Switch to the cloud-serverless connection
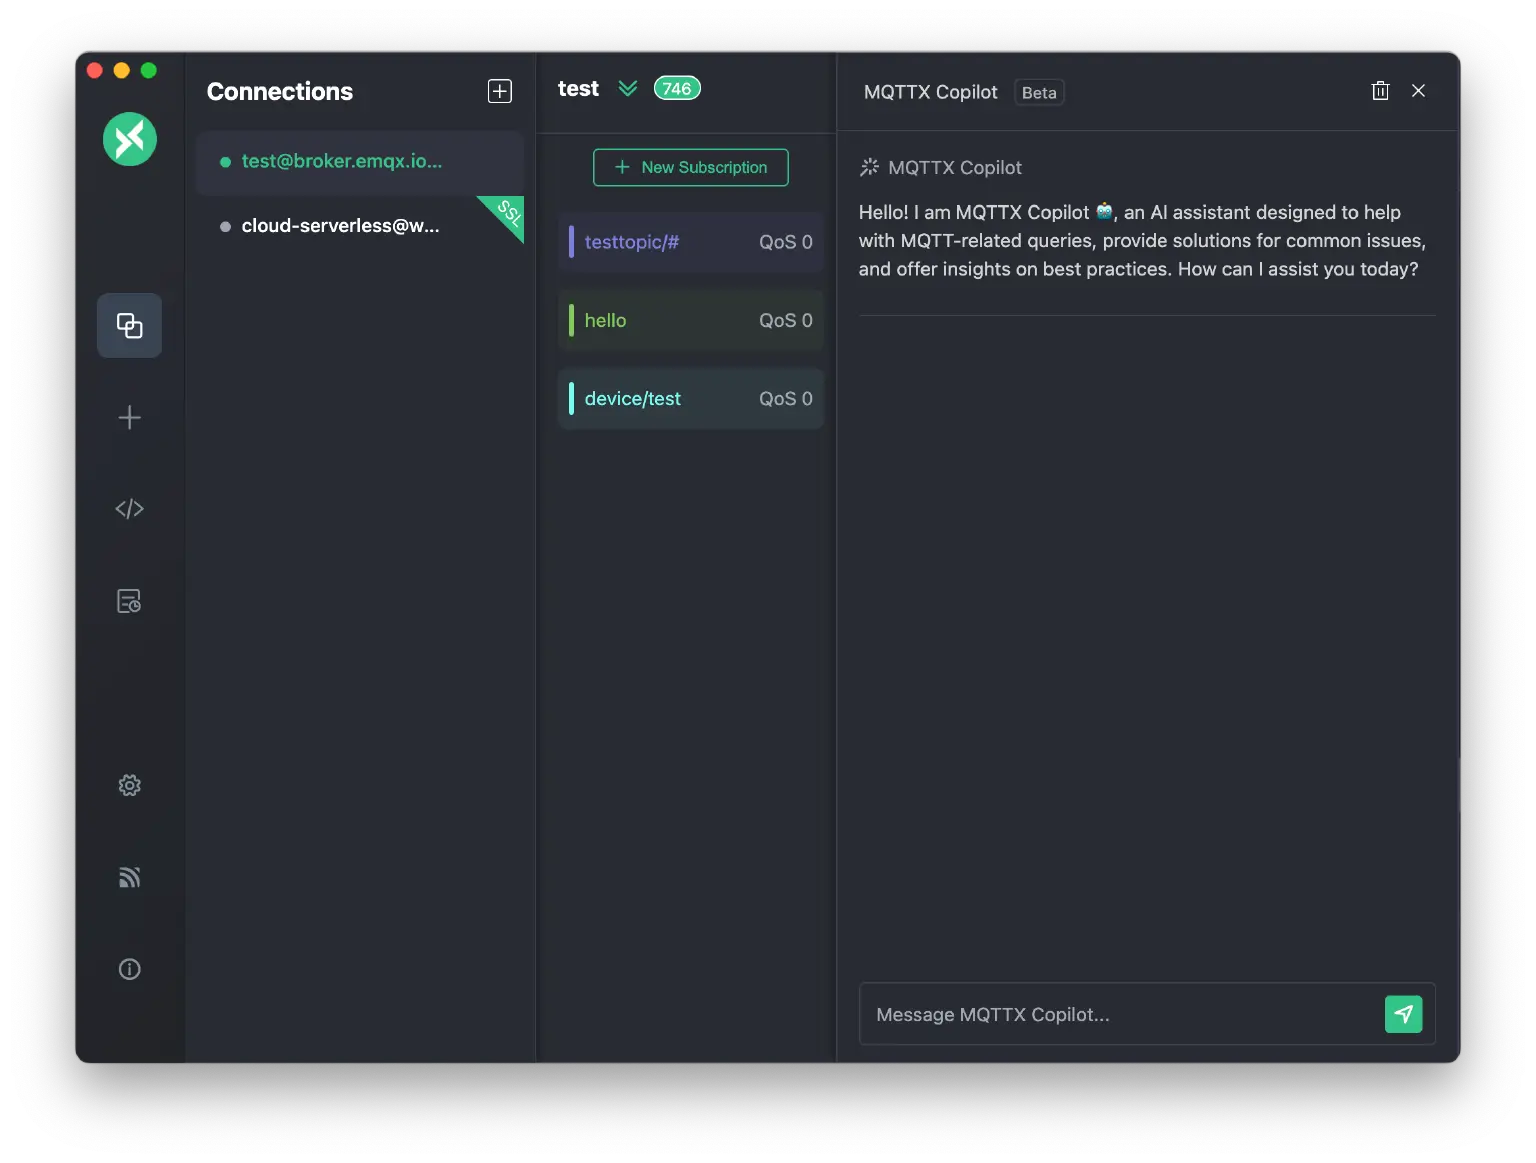The image size is (1536, 1163). (x=340, y=225)
